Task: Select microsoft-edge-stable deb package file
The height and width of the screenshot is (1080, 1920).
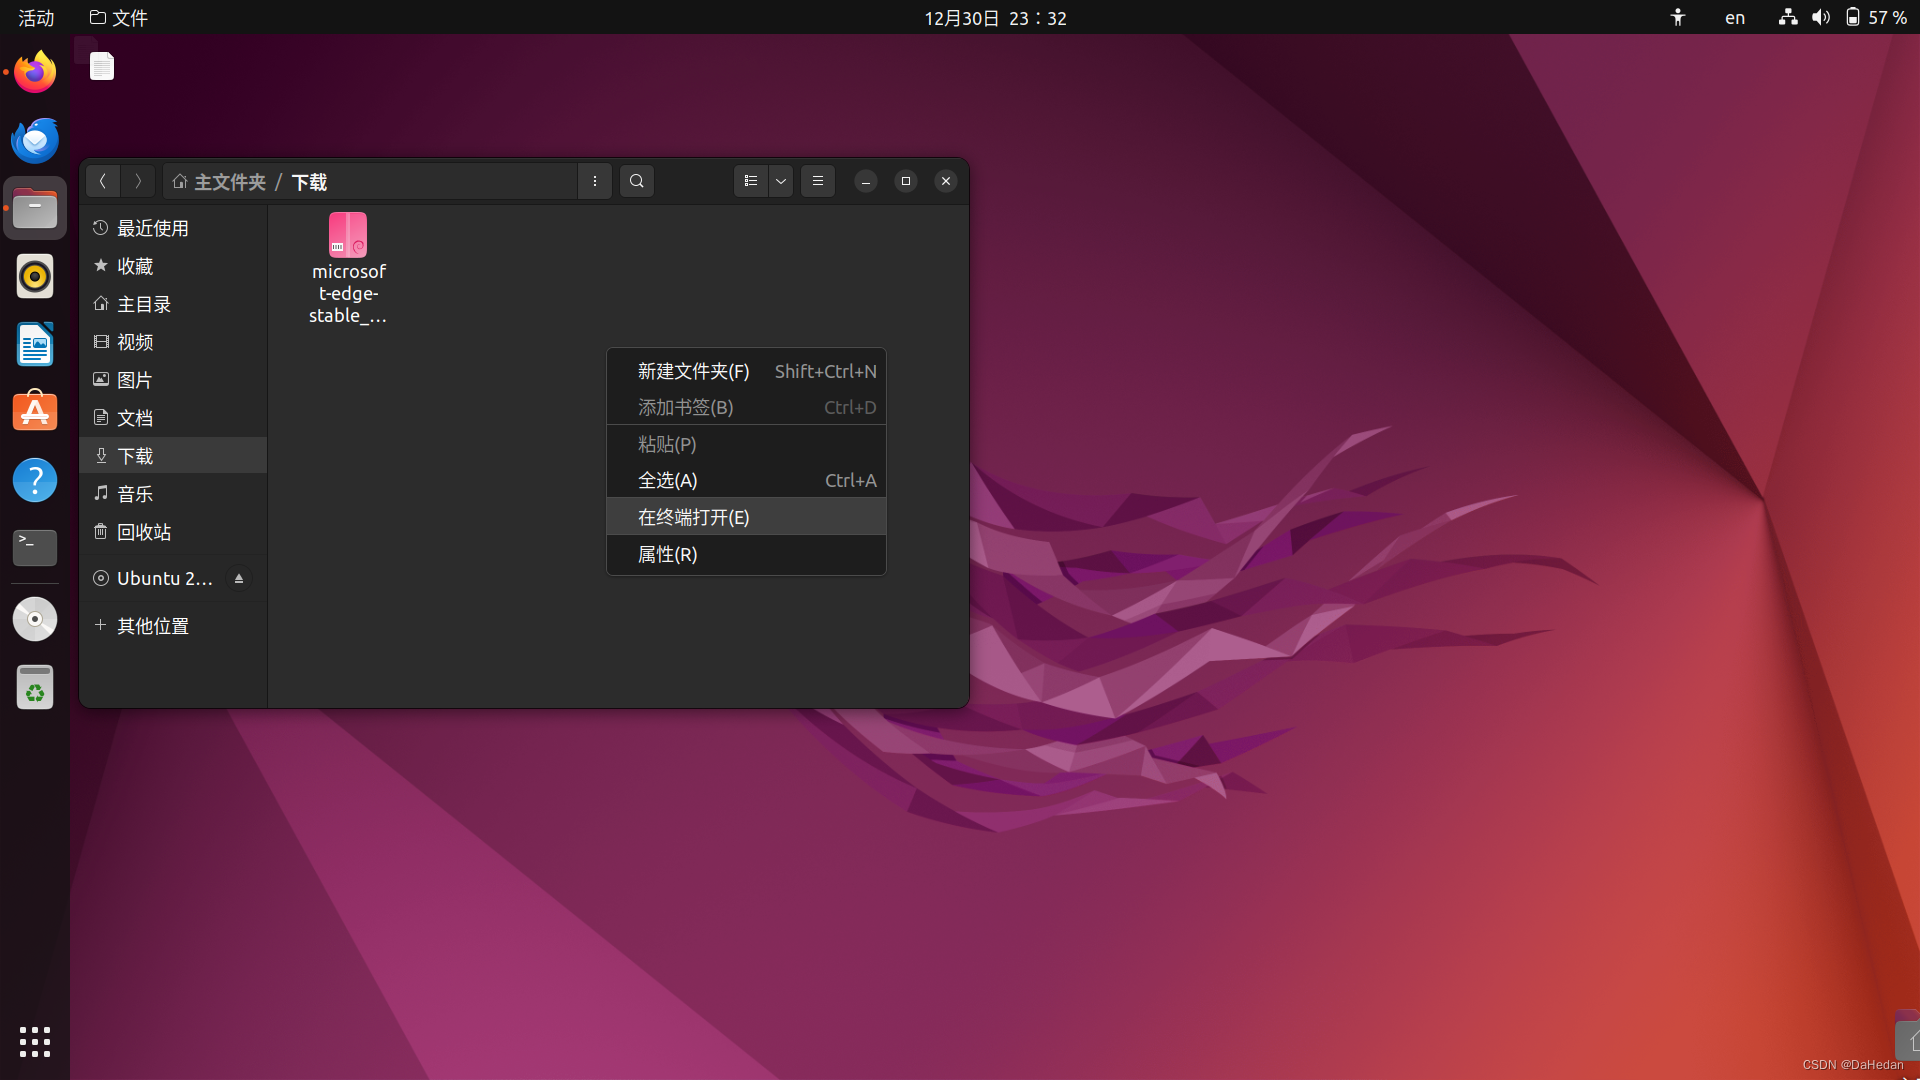Action: point(348,236)
